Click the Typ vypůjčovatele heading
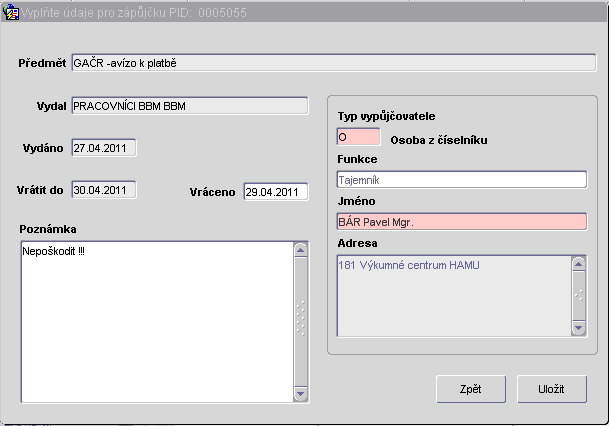 [386, 116]
